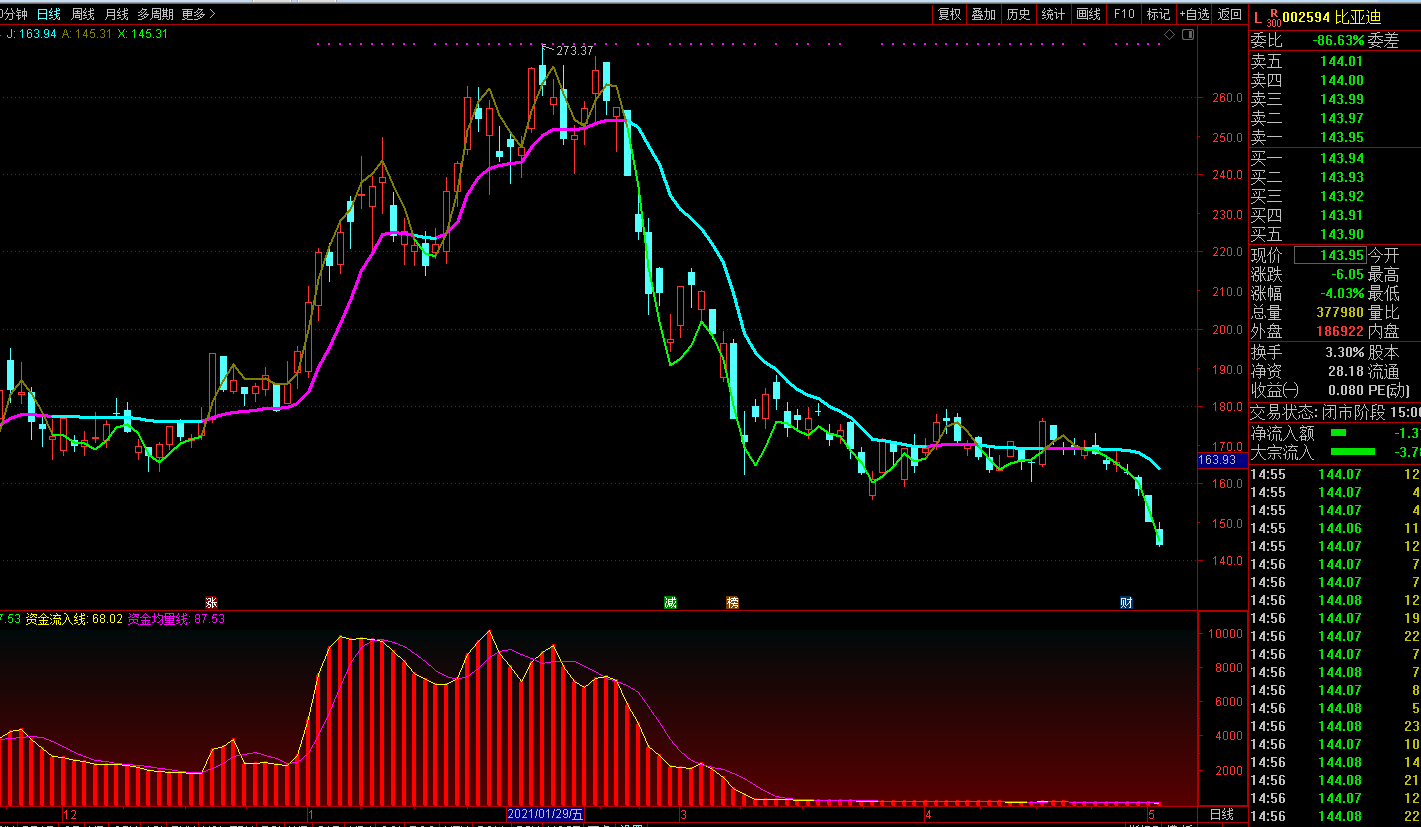
Task: Open the 统计 statistics button
Action: click(1053, 14)
